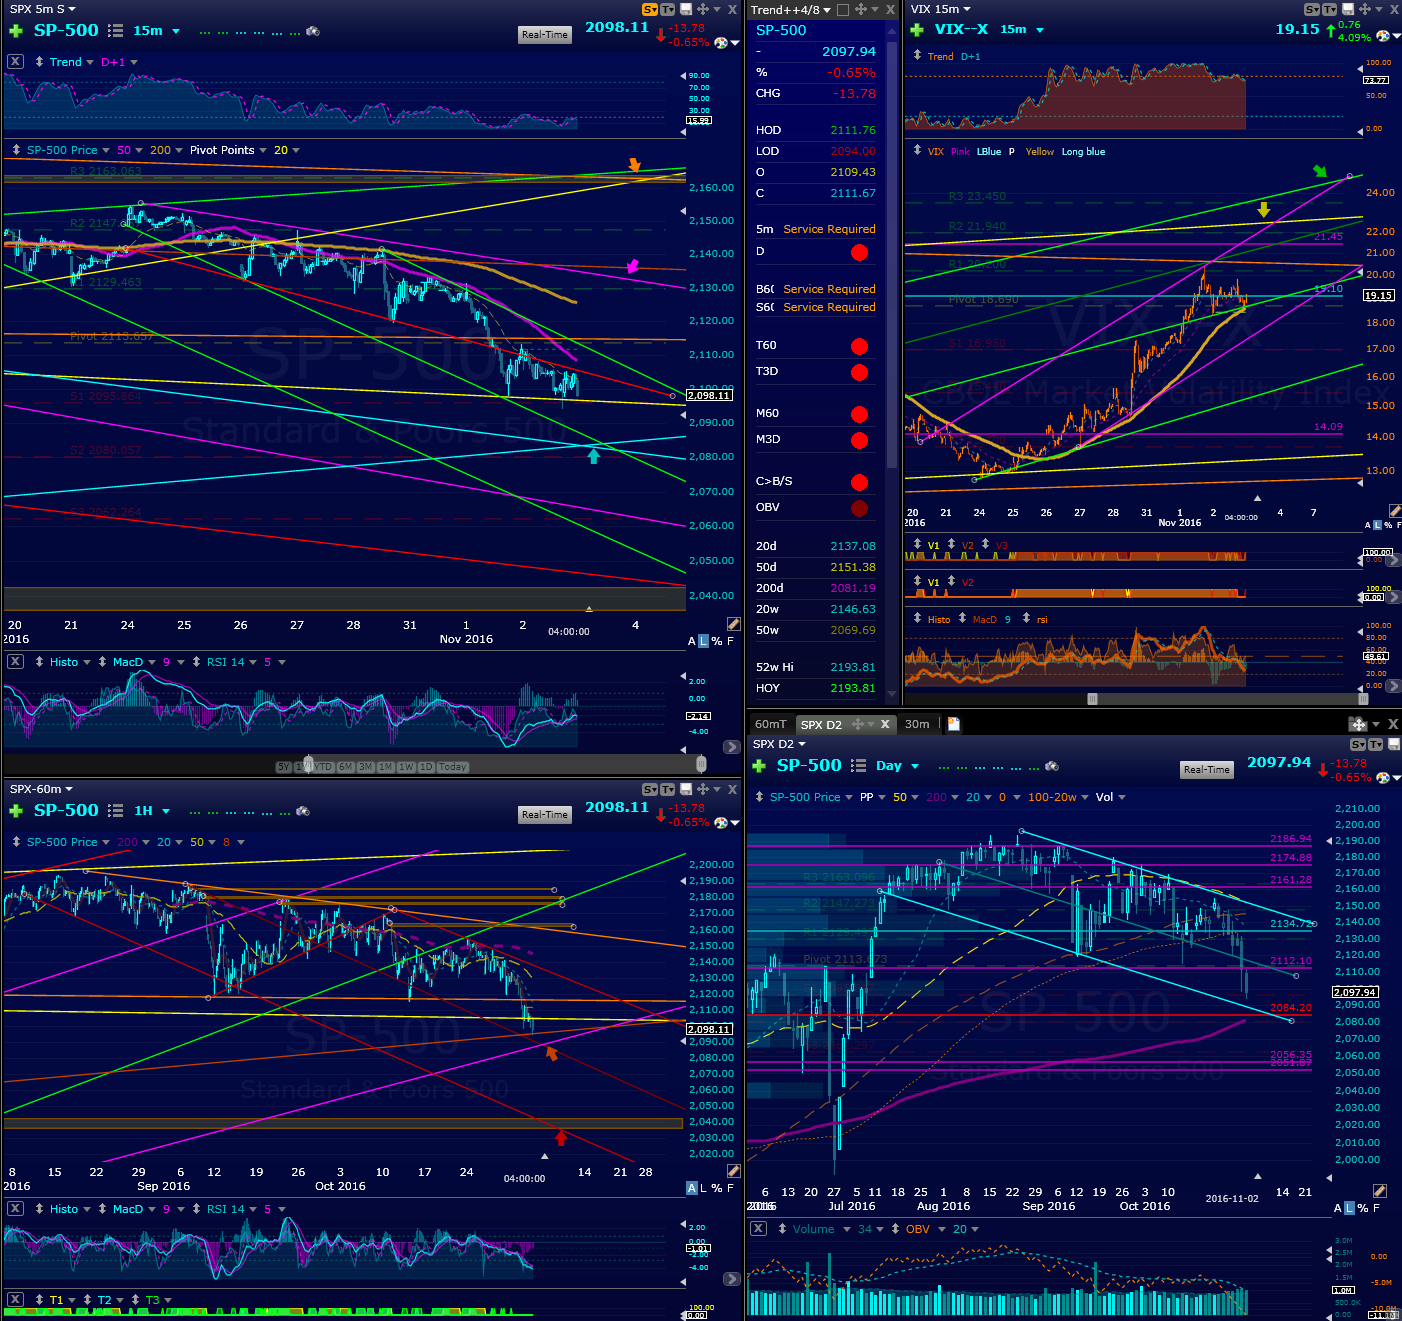Click the green plus icon beside VIX--X symbol
The image size is (1402, 1321).
pos(917,30)
